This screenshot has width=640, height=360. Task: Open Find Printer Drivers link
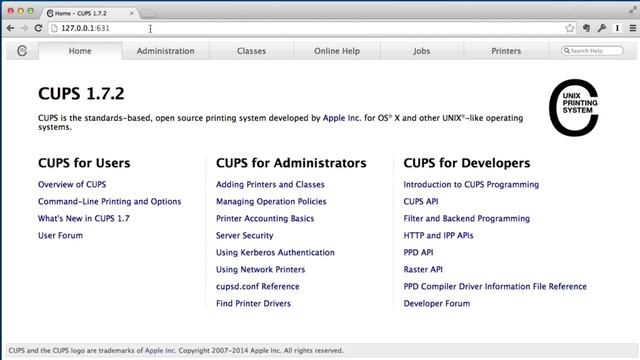(253, 304)
